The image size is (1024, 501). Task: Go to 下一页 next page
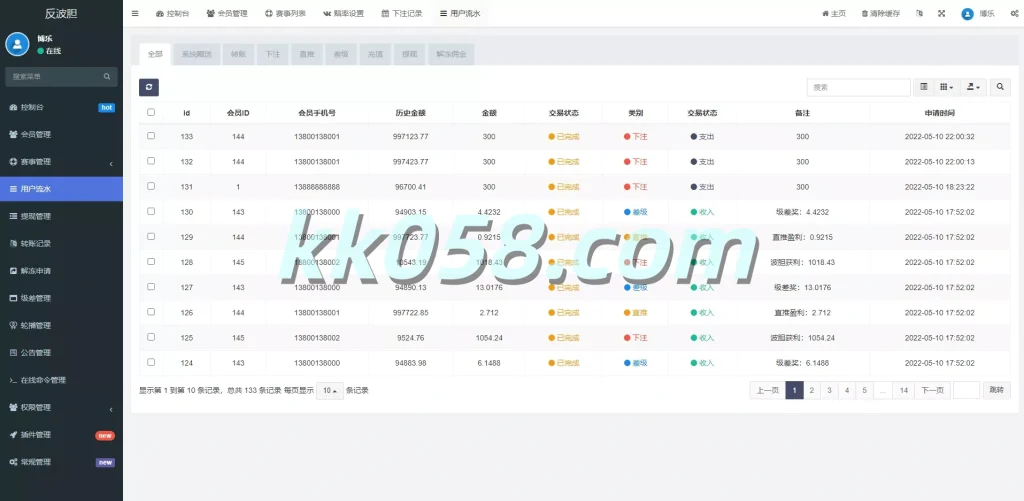coord(932,390)
